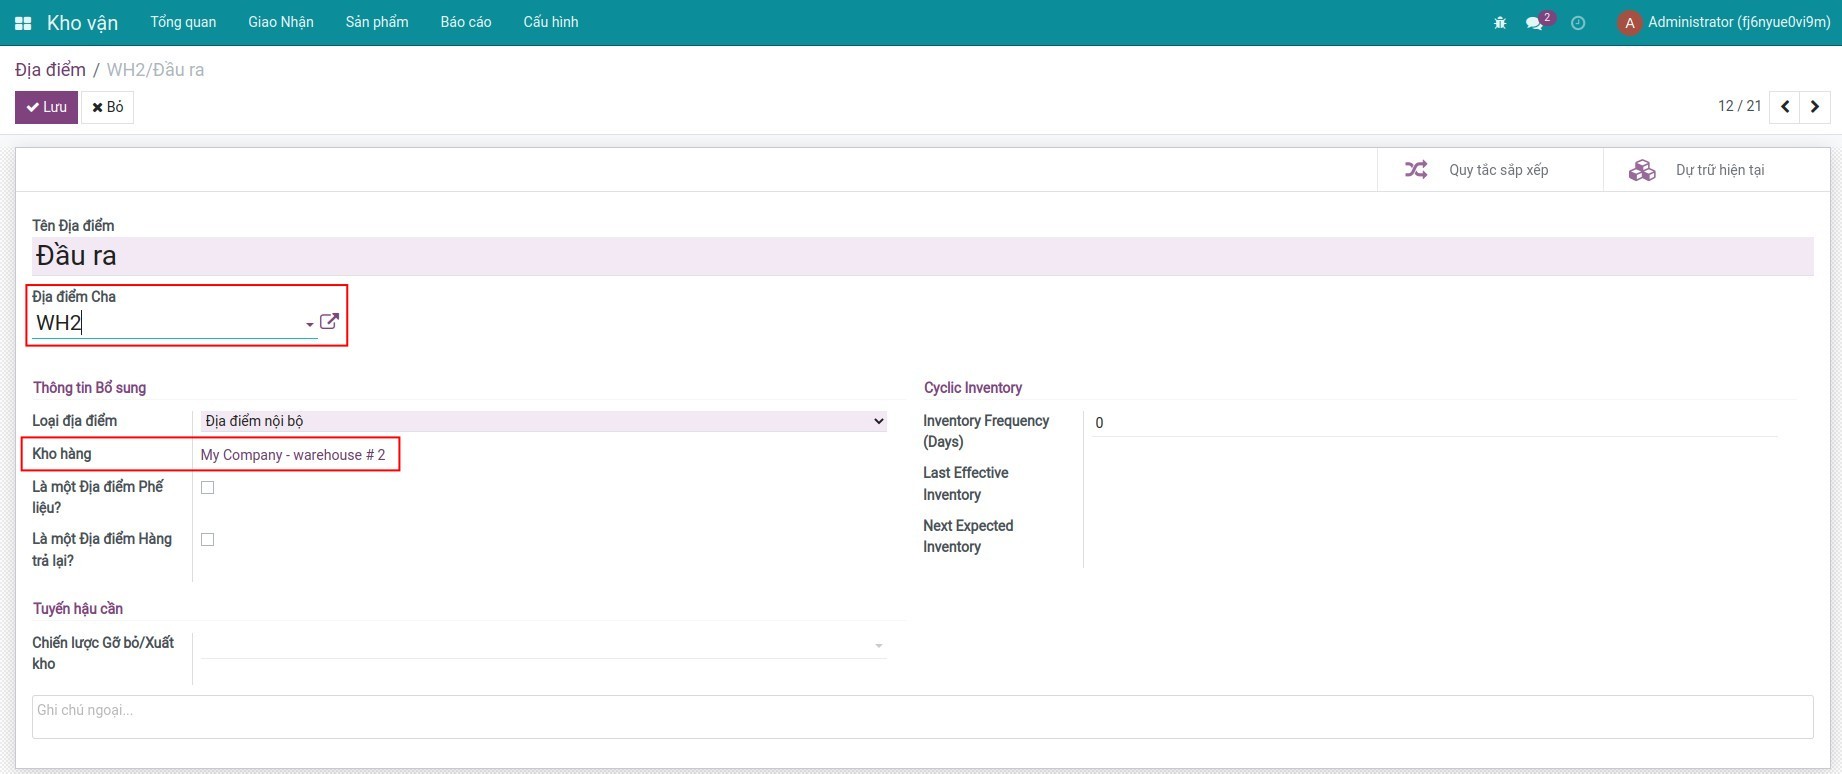Open Loại địa điểm select dropdown
The image size is (1842, 774).
543,422
